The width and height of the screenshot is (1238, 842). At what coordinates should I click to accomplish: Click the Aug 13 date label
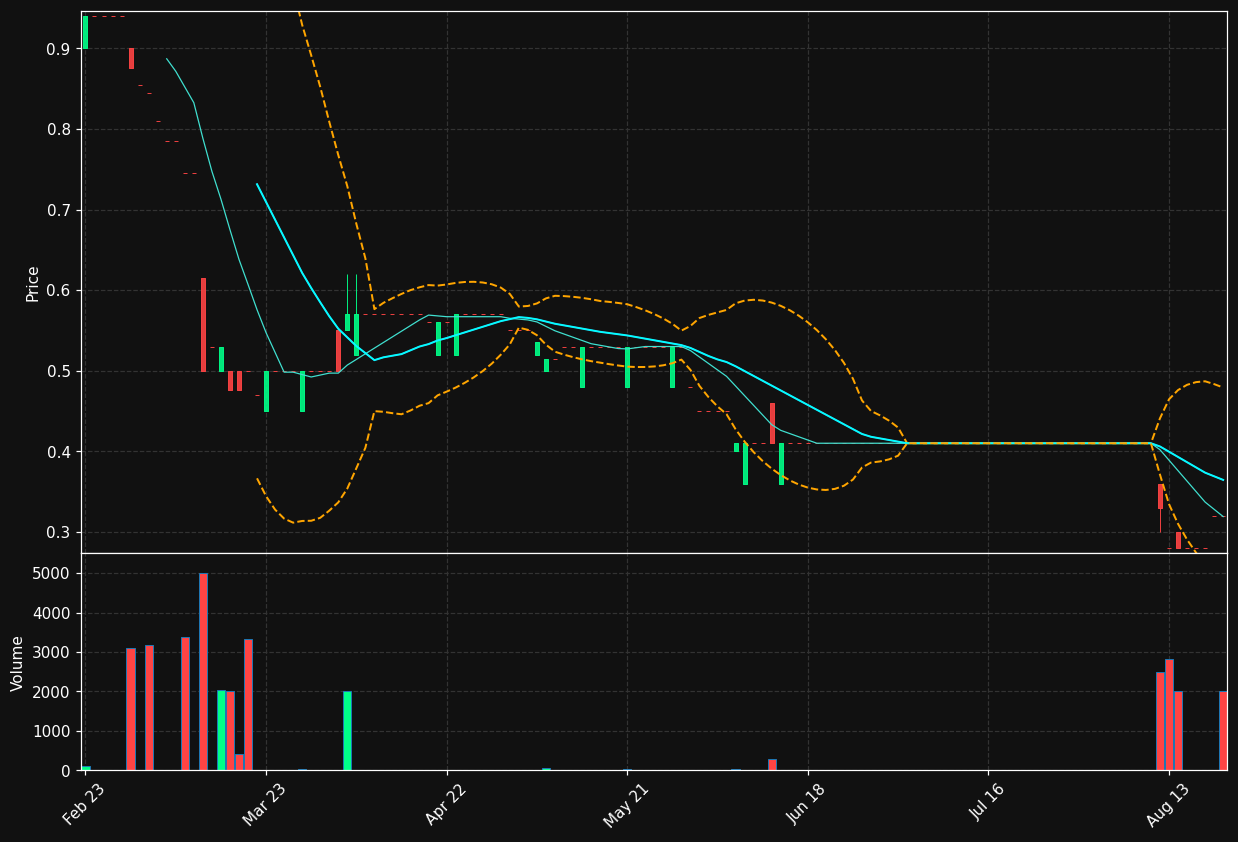[1167, 804]
